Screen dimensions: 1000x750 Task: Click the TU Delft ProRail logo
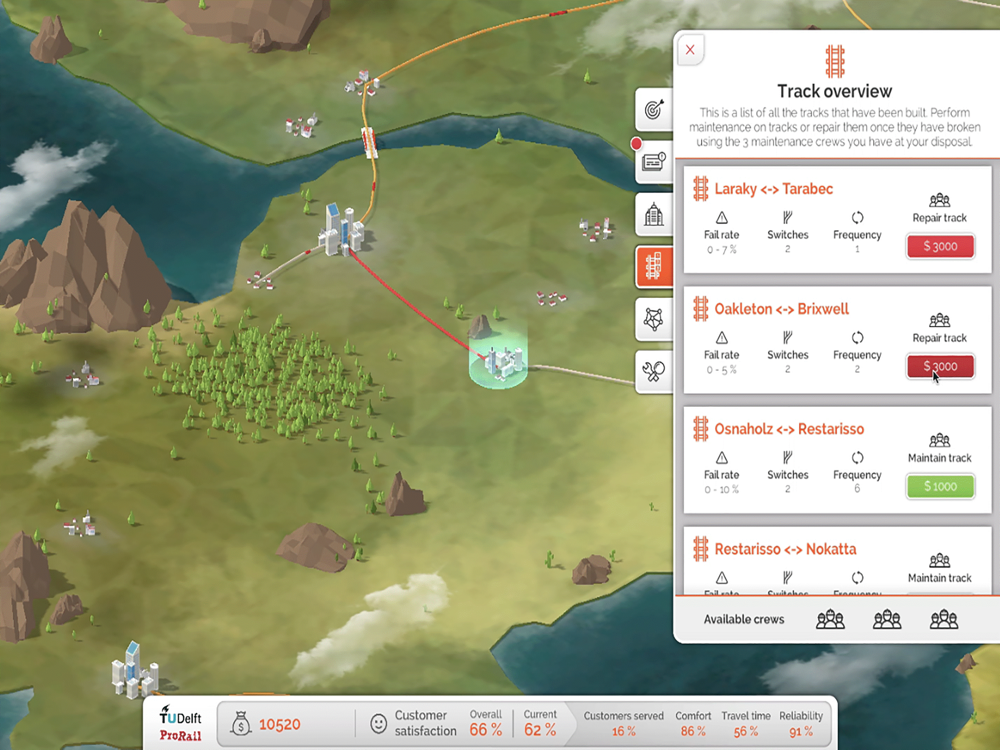[x=180, y=723]
